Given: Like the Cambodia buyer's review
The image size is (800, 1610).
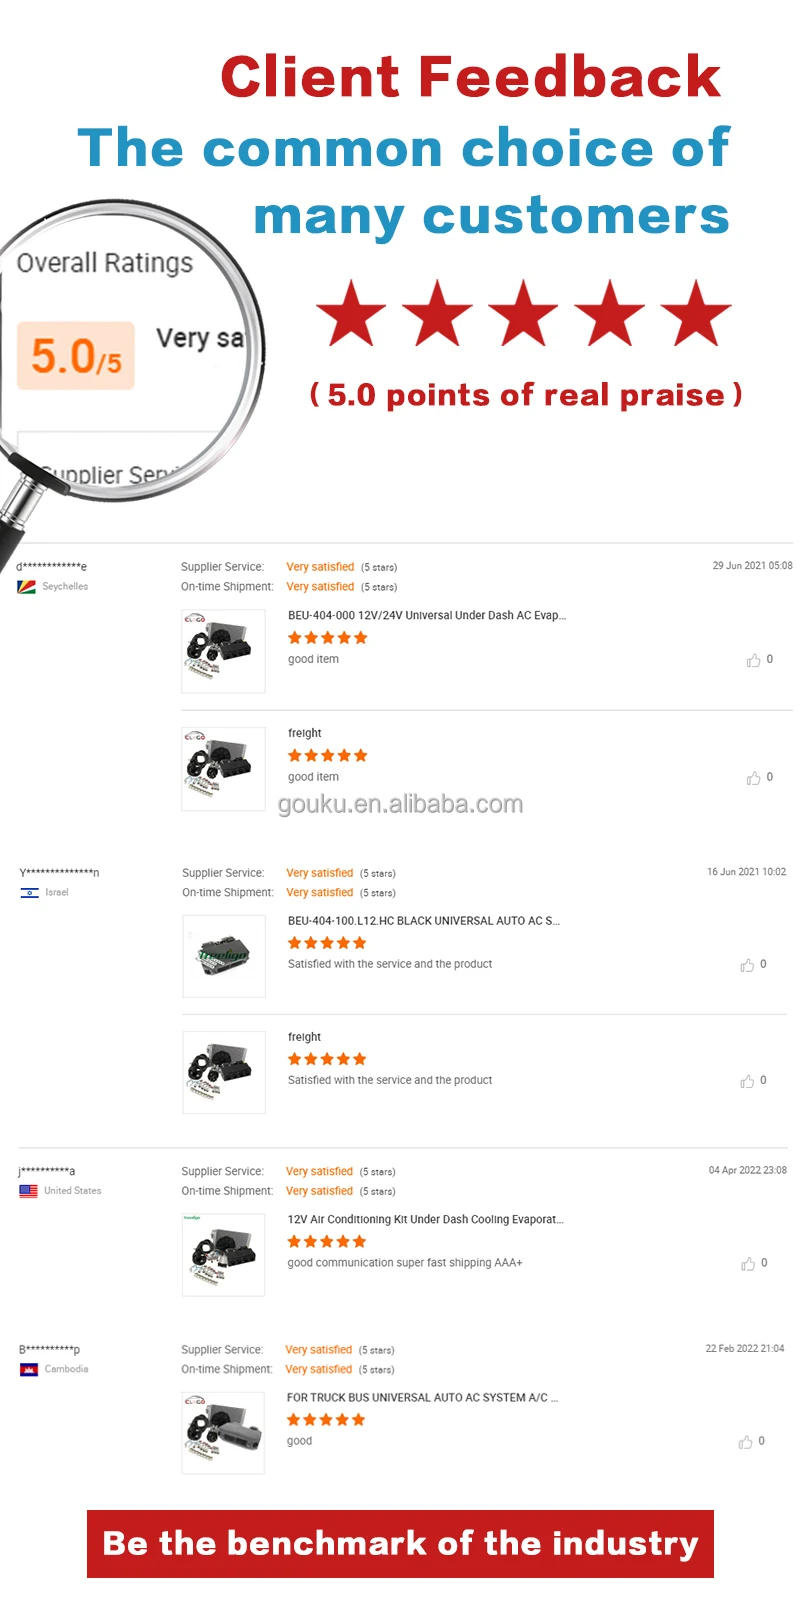Looking at the screenshot, I should pos(748,1441).
